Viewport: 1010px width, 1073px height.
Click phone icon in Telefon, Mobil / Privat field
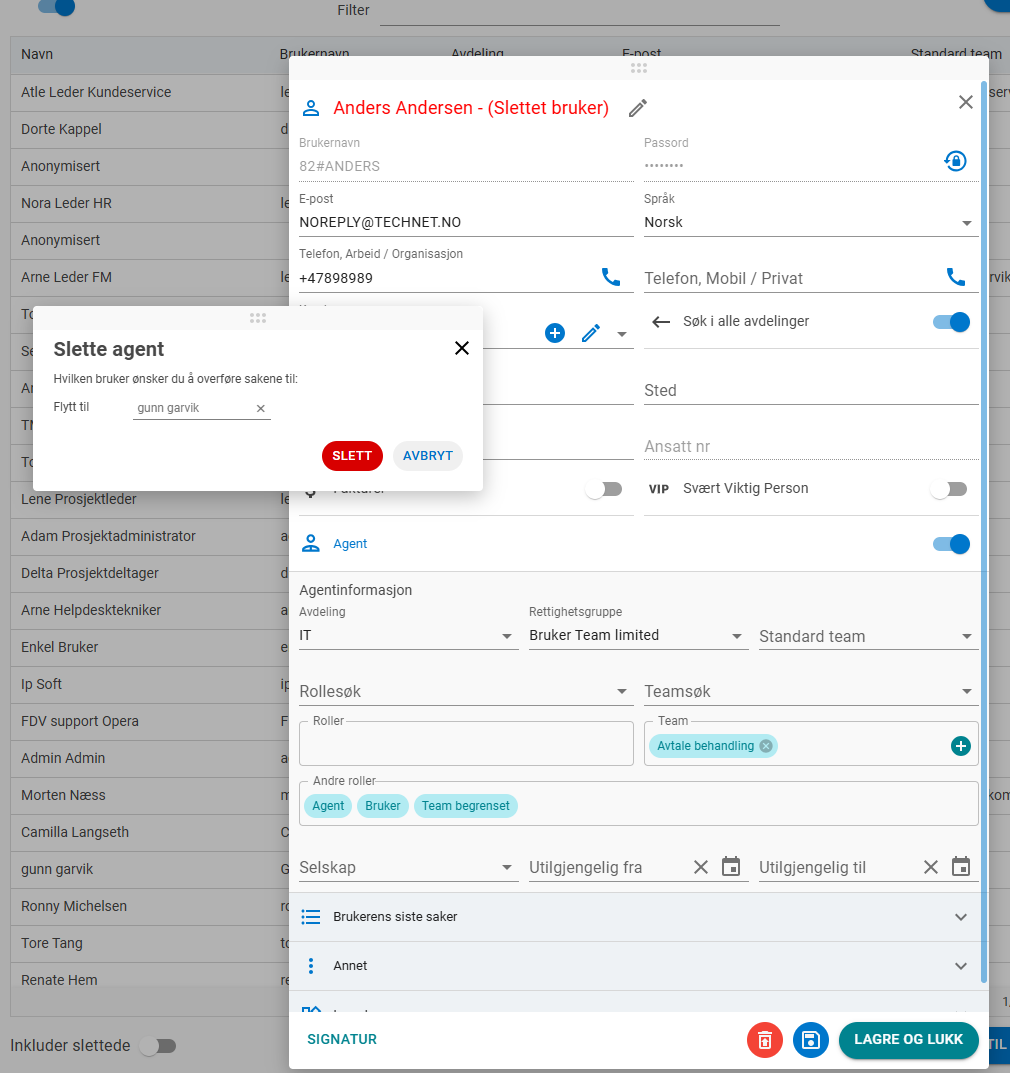click(956, 277)
